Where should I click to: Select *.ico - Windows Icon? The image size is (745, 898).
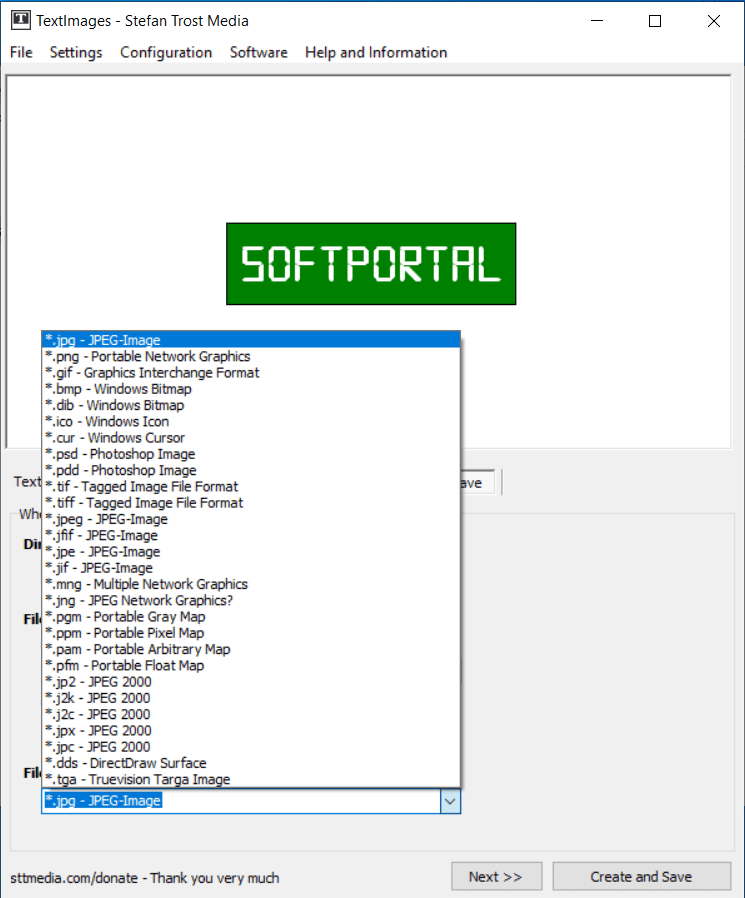[x=251, y=421]
